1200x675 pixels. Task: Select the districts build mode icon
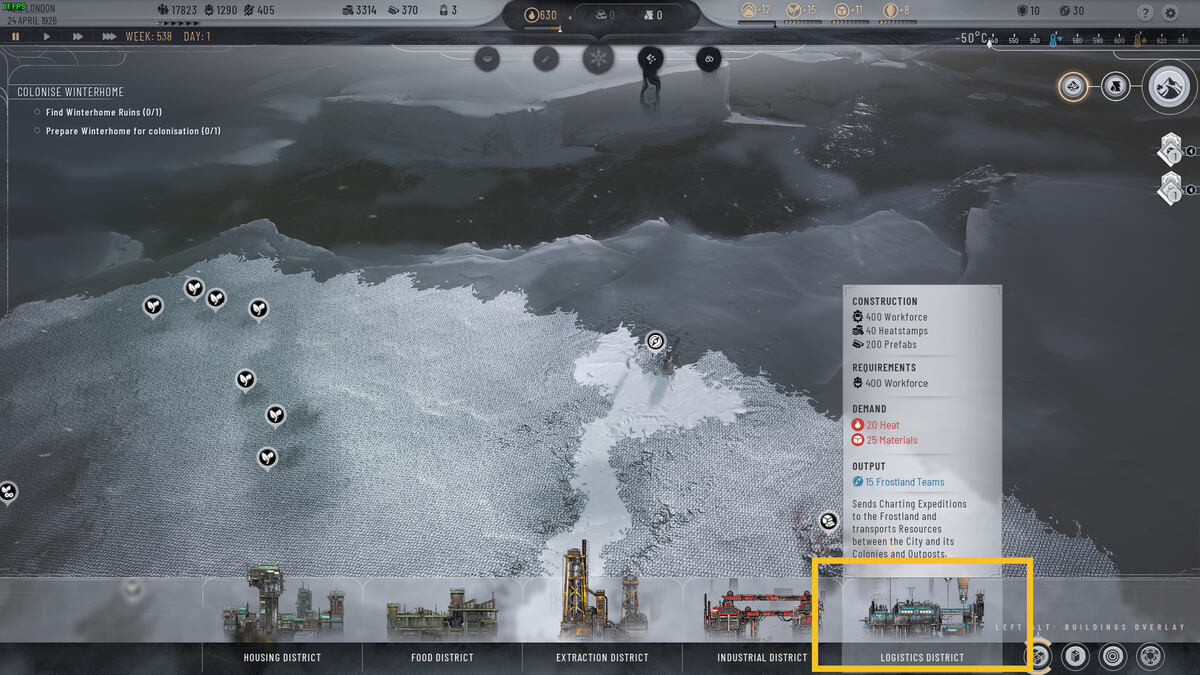1040,656
